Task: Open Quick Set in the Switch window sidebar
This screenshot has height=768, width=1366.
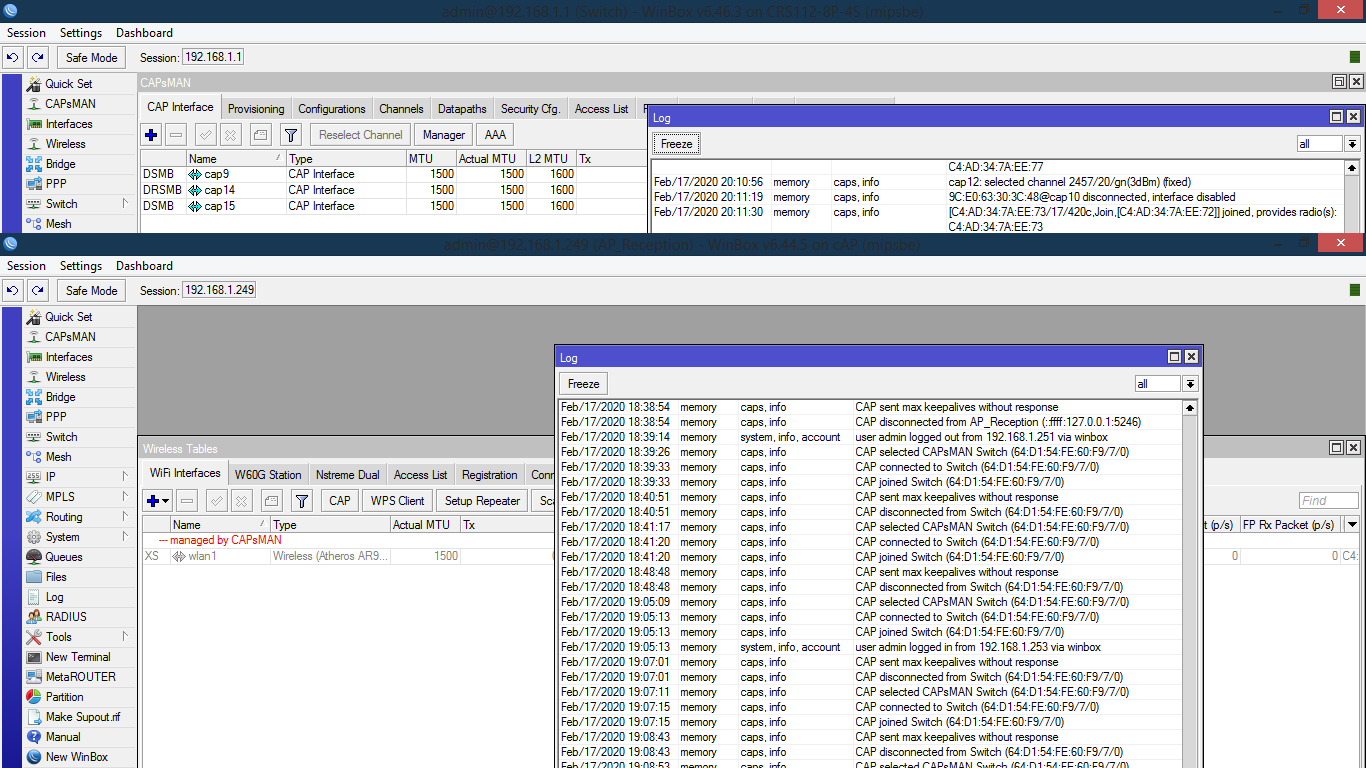Action: click(68, 84)
